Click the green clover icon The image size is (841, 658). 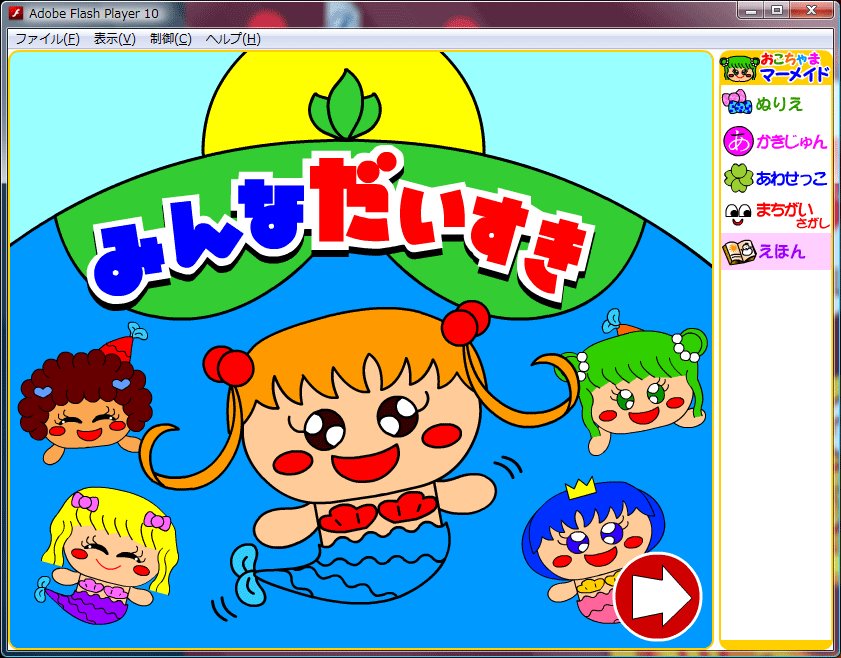point(739,178)
